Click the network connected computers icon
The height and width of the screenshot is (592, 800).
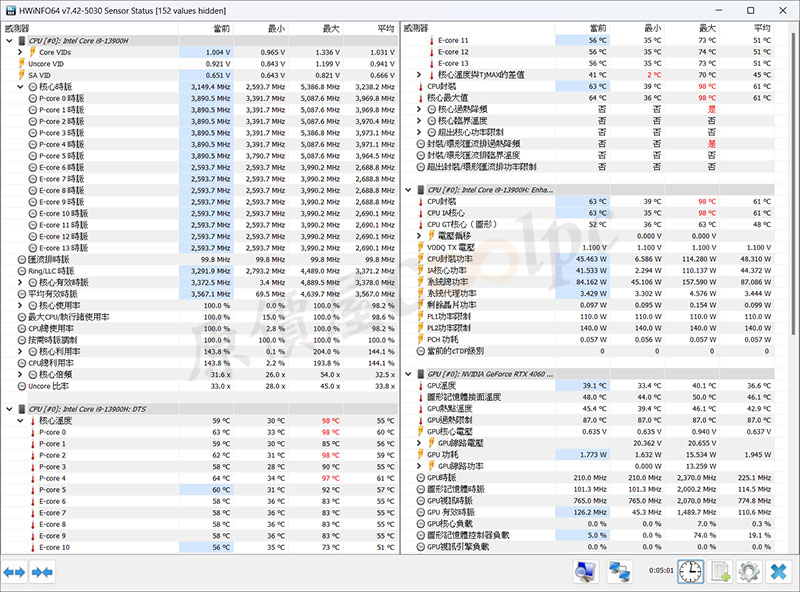click(x=620, y=572)
